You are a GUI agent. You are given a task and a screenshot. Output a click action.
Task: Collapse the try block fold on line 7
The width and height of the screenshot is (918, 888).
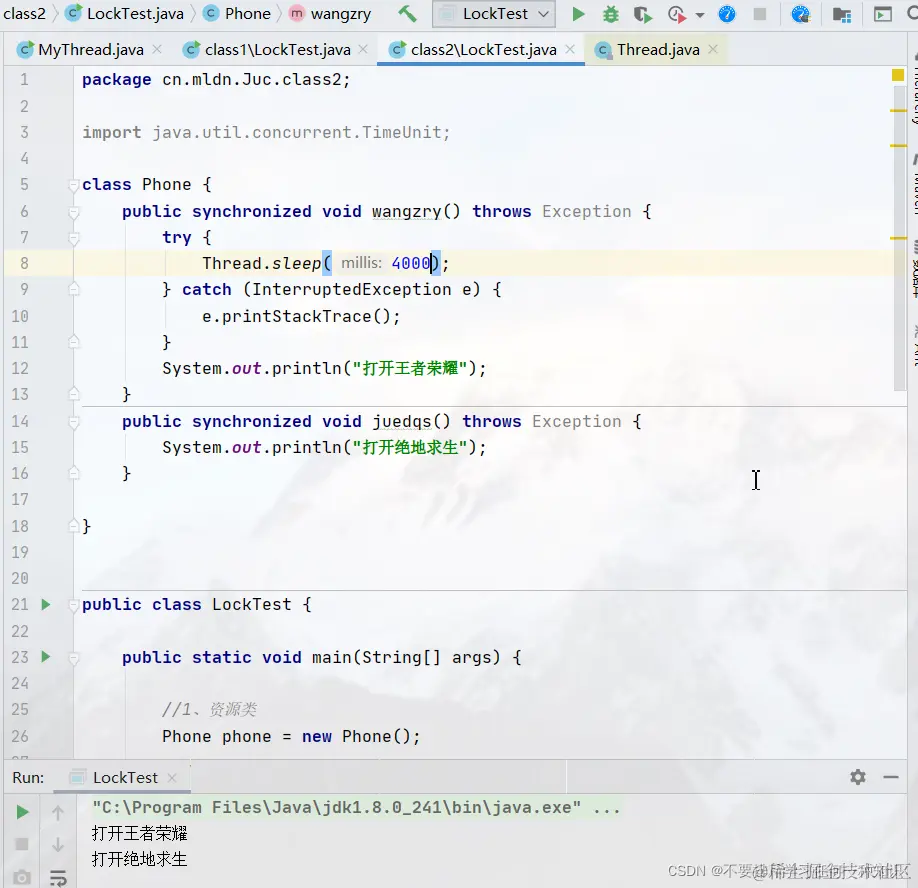(x=74, y=238)
